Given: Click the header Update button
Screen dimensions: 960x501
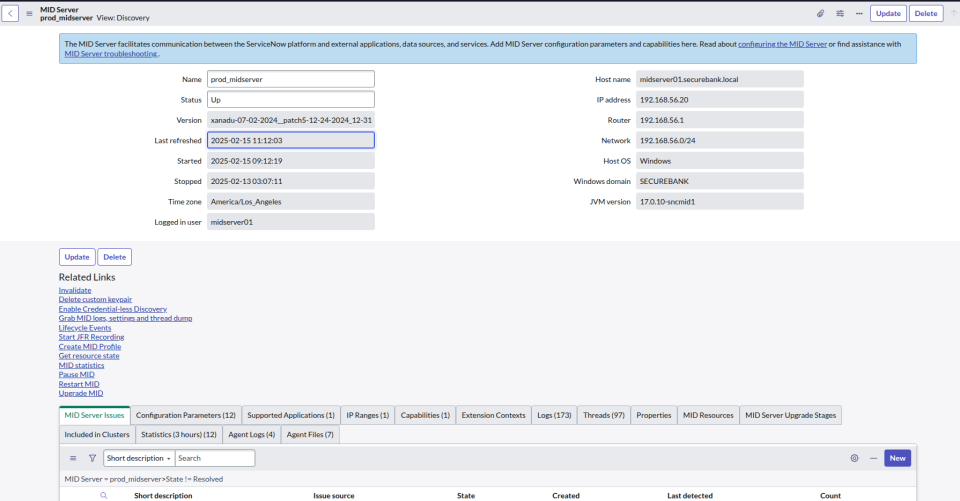Looking at the screenshot, I should (888, 13).
